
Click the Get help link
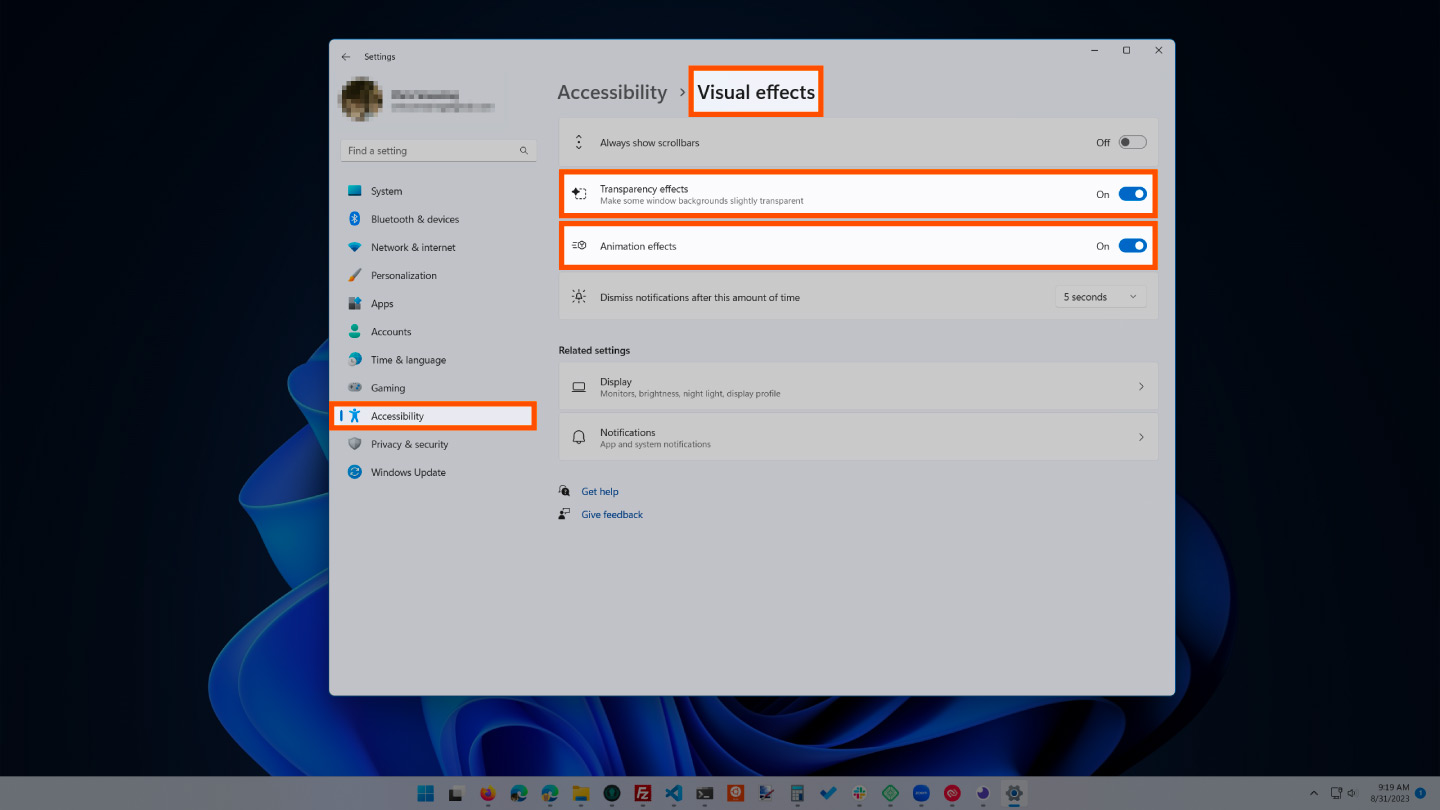tap(600, 491)
